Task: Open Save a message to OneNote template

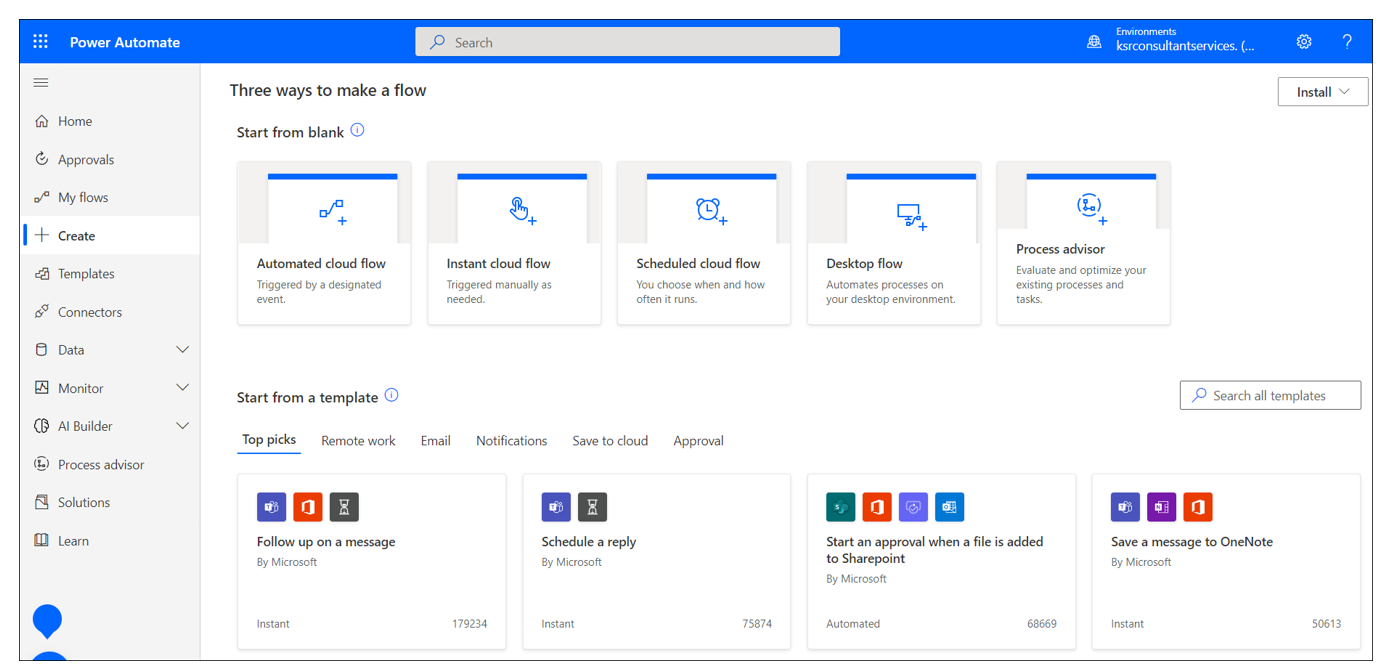Action: click(1226, 561)
